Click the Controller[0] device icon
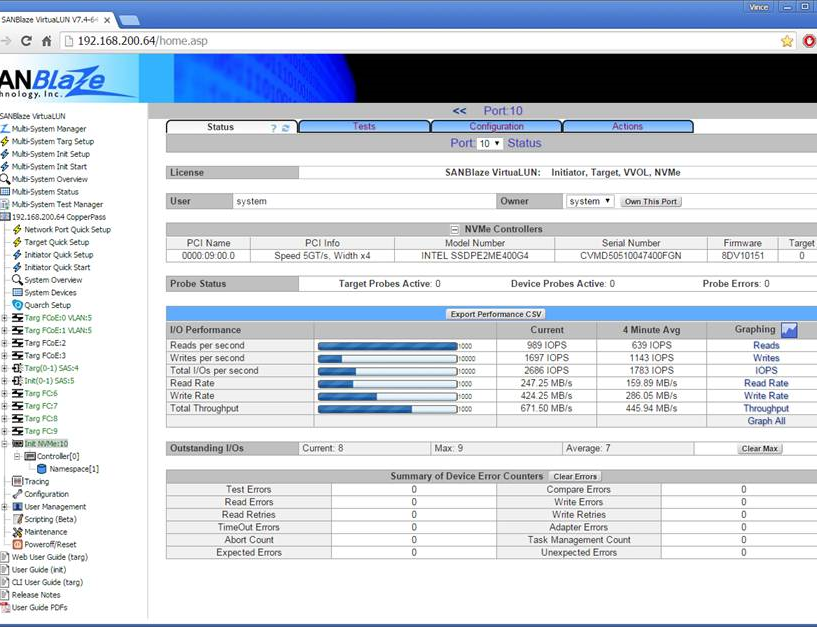This screenshot has width=817, height=628. pos(30,456)
